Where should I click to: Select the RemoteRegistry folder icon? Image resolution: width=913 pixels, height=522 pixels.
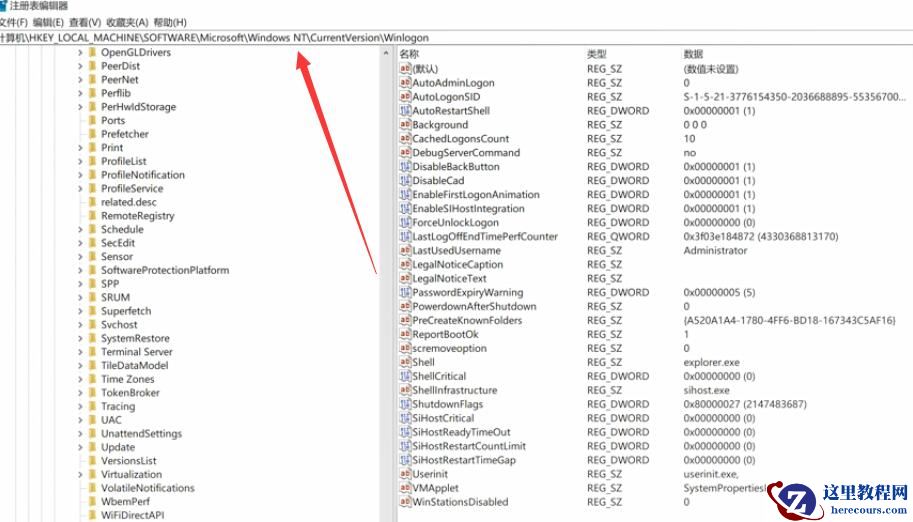[x=92, y=216]
